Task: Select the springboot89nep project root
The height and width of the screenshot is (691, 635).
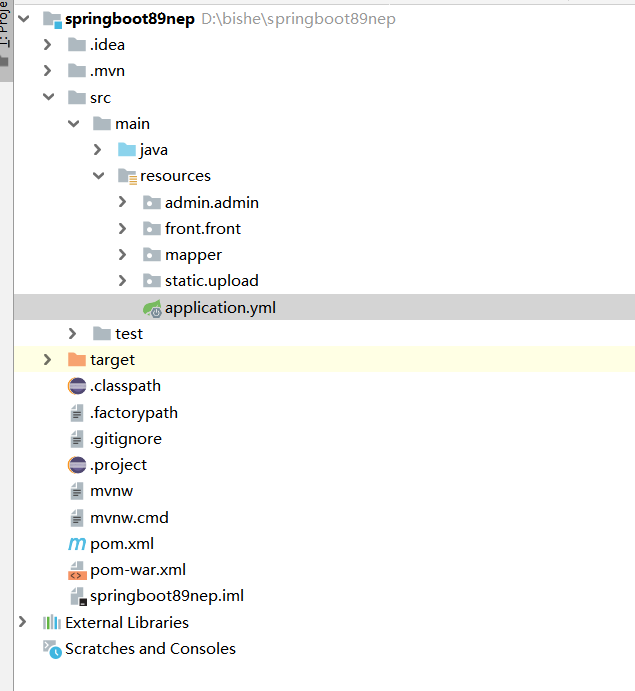Action: click(x=129, y=19)
